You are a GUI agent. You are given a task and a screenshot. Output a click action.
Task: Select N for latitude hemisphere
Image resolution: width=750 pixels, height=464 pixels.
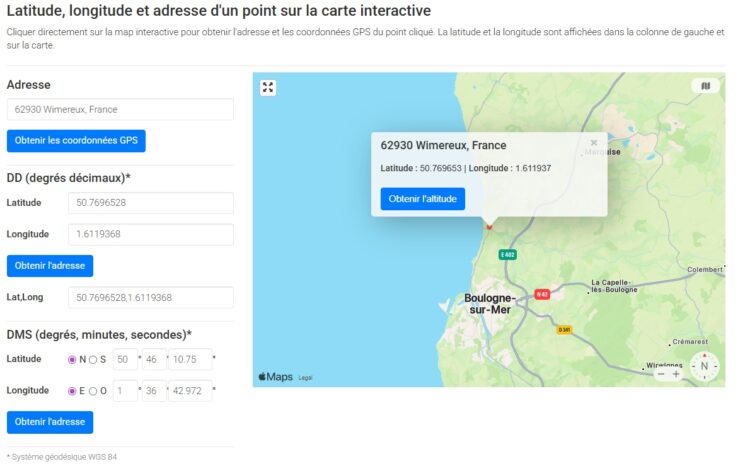72,360
